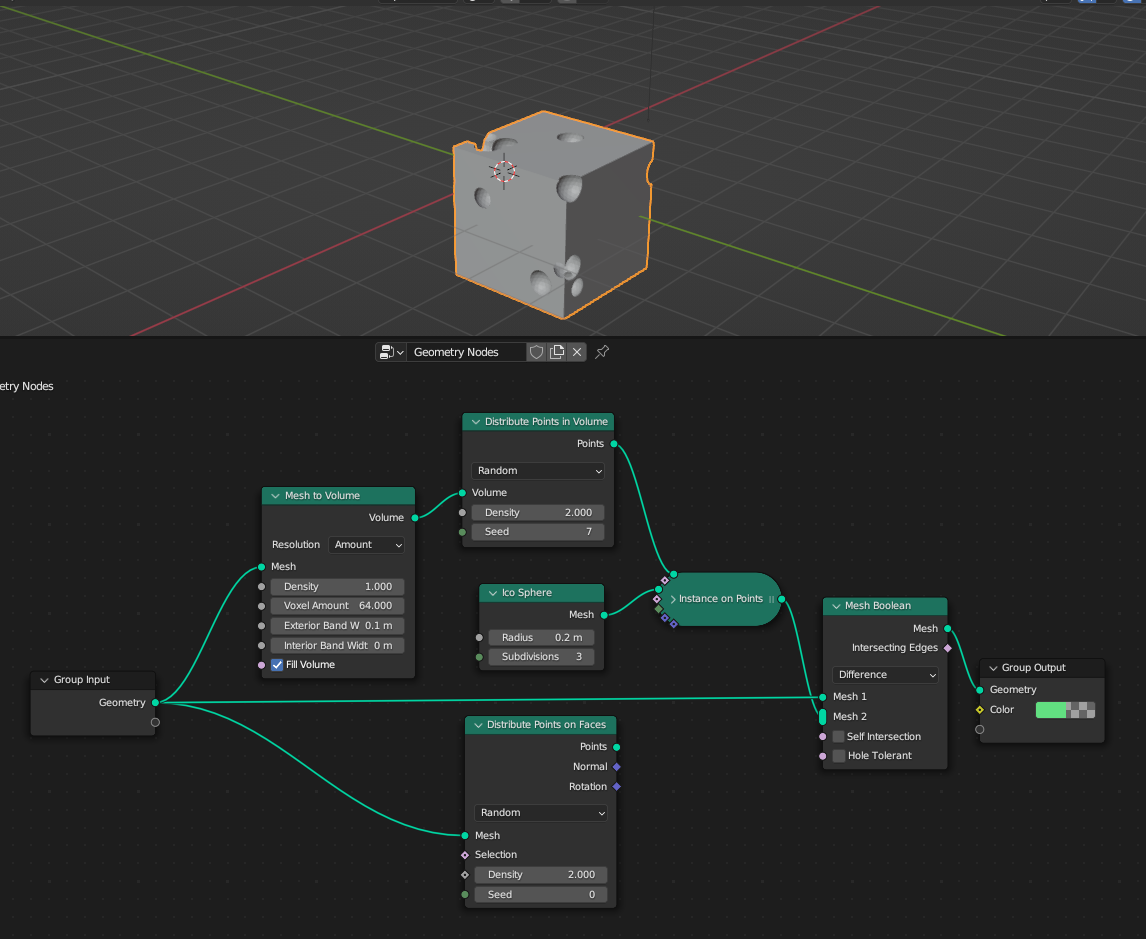Image resolution: width=1146 pixels, height=939 pixels.
Task: Click the Rotation output socket on Distribute Points on Faces
Action: [616, 786]
